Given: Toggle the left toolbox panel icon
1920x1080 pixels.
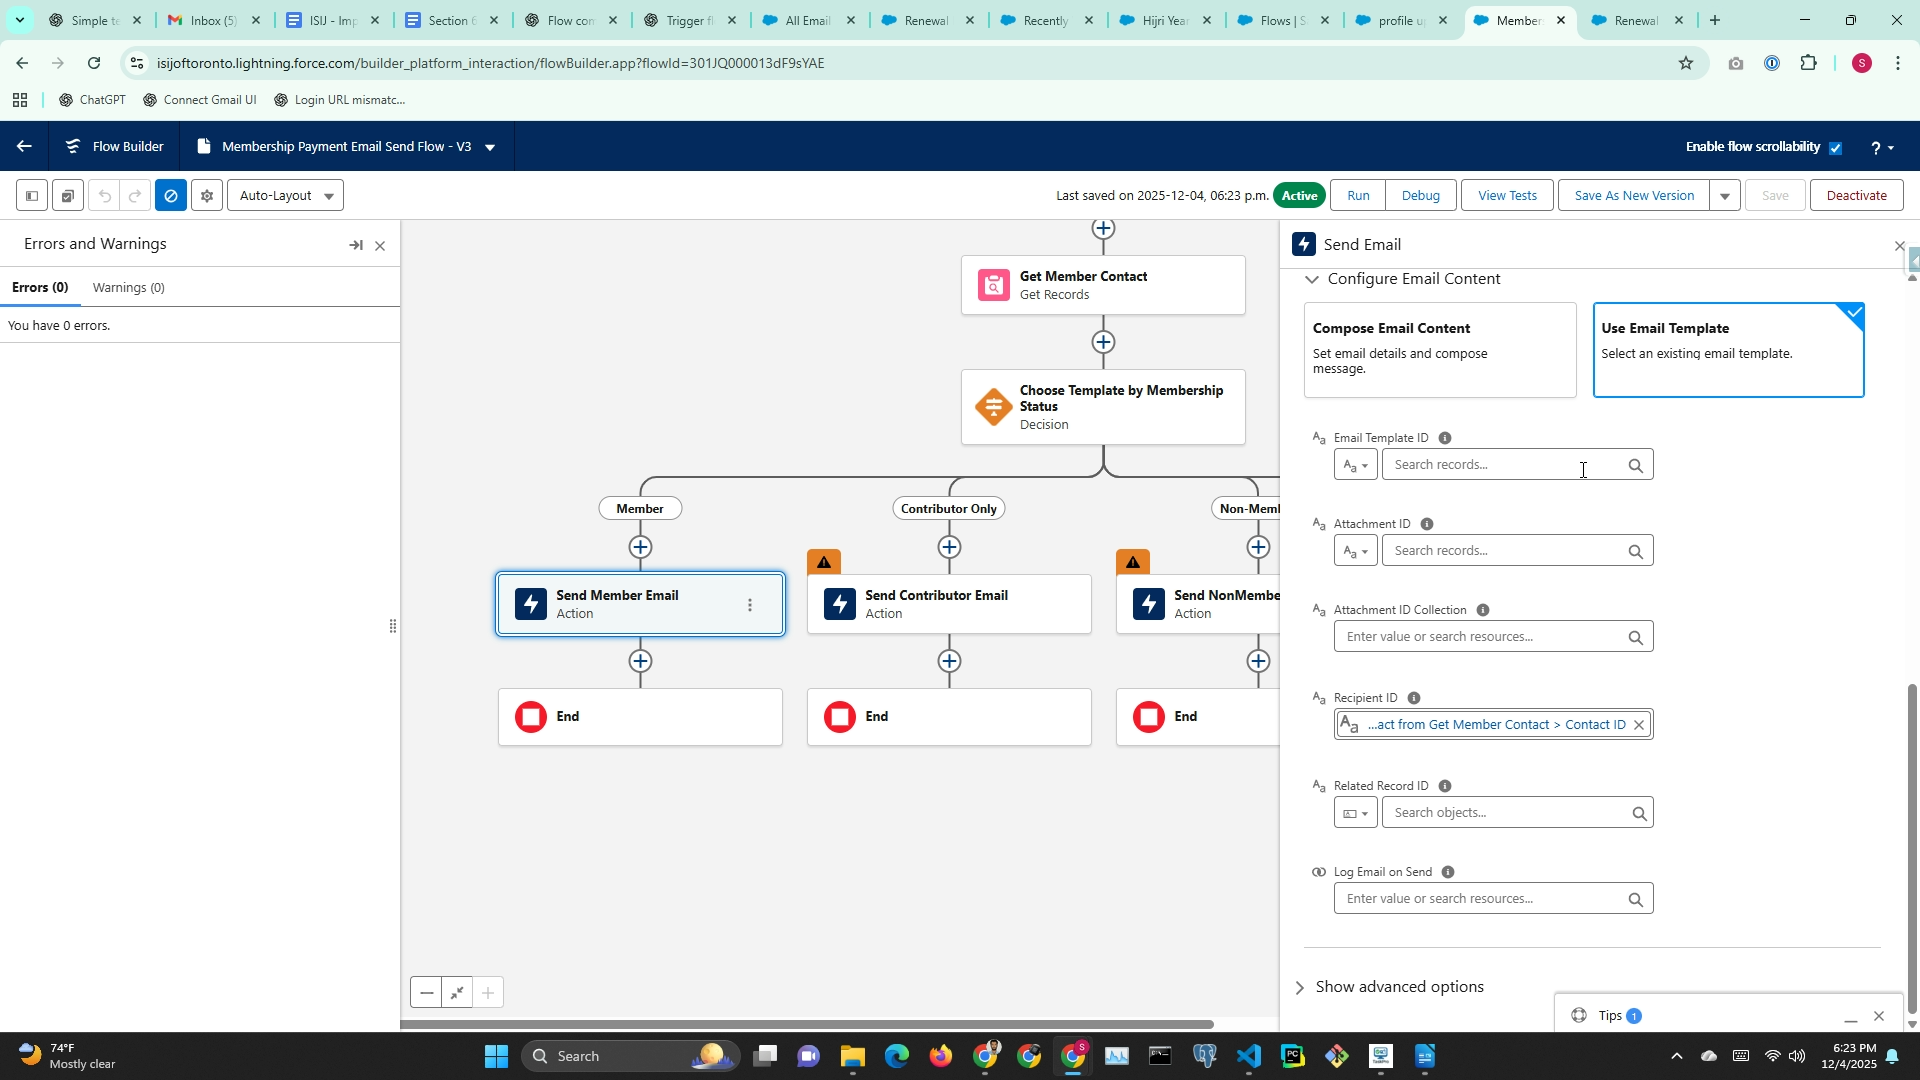Looking at the screenshot, I should (31, 196).
